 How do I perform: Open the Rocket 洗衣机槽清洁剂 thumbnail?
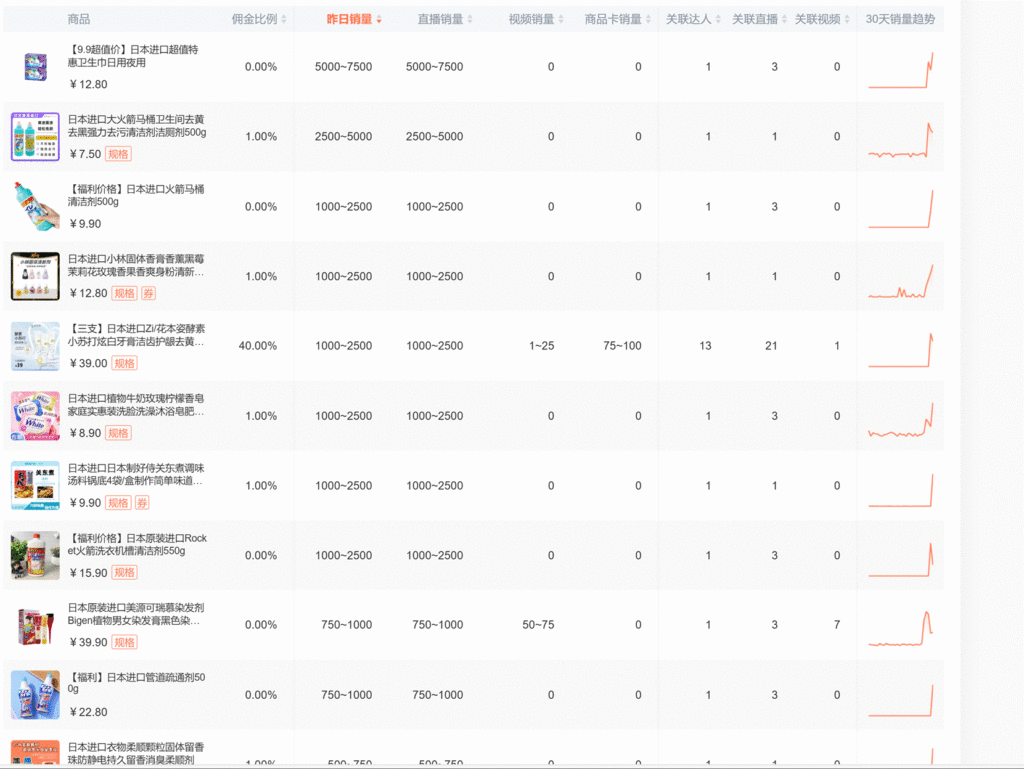pos(35,556)
